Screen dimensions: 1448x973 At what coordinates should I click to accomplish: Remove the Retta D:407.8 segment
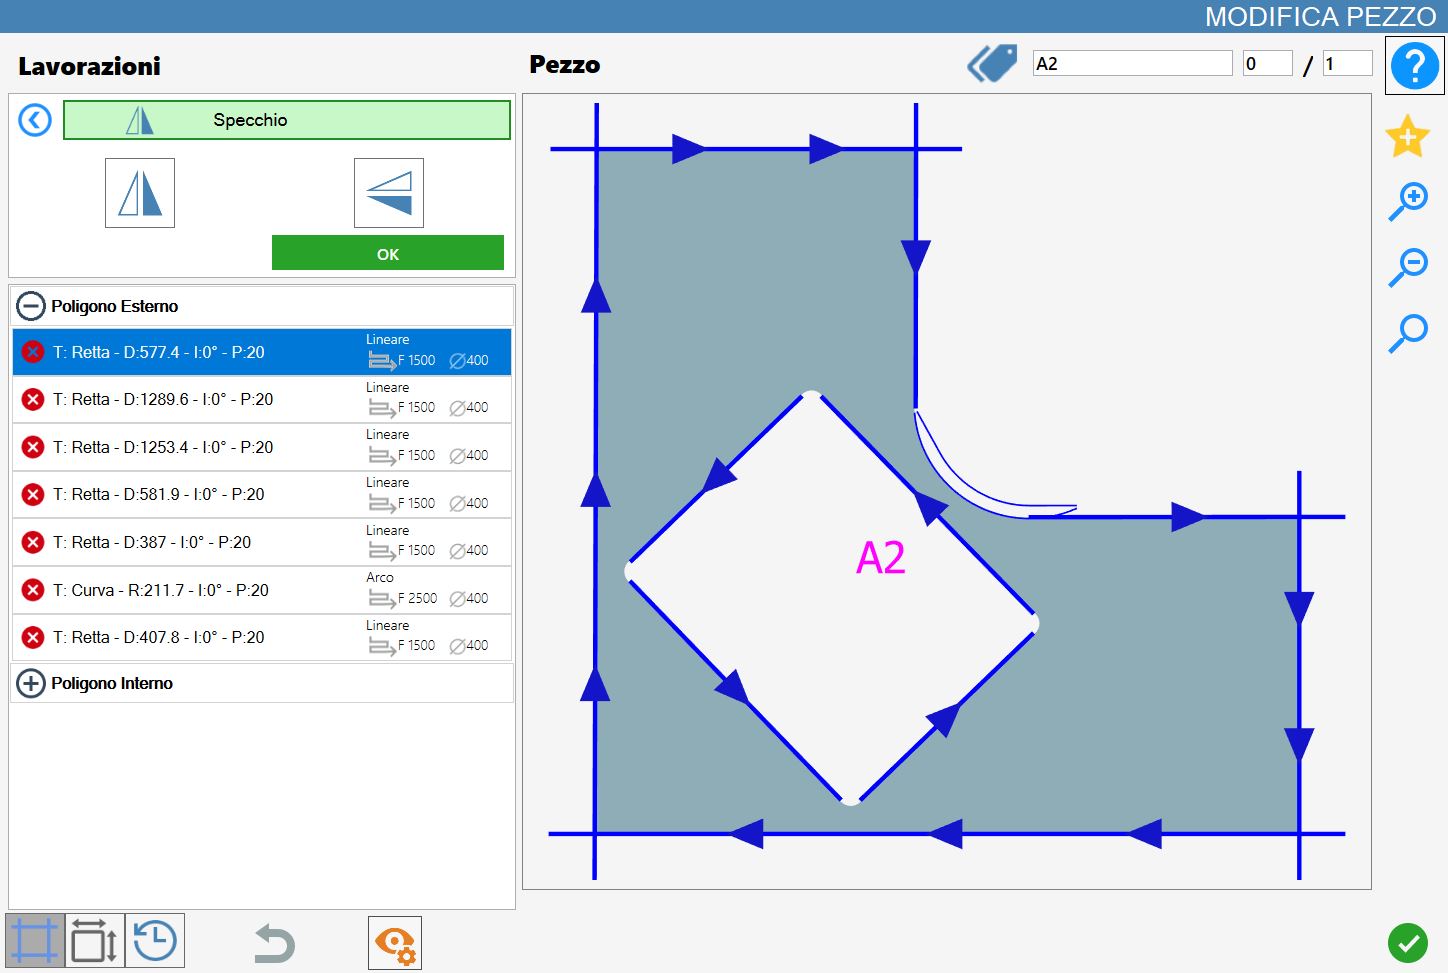pyautogui.click(x=33, y=637)
